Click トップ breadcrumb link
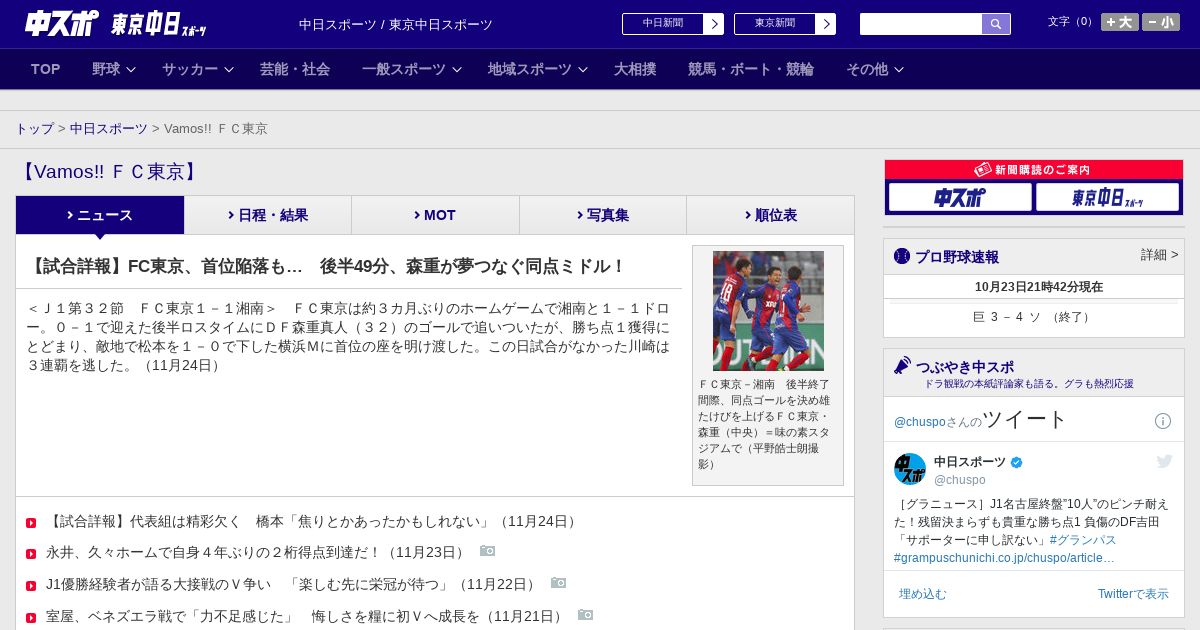This screenshot has height=630, width=1200. click(x=35, y=129)
